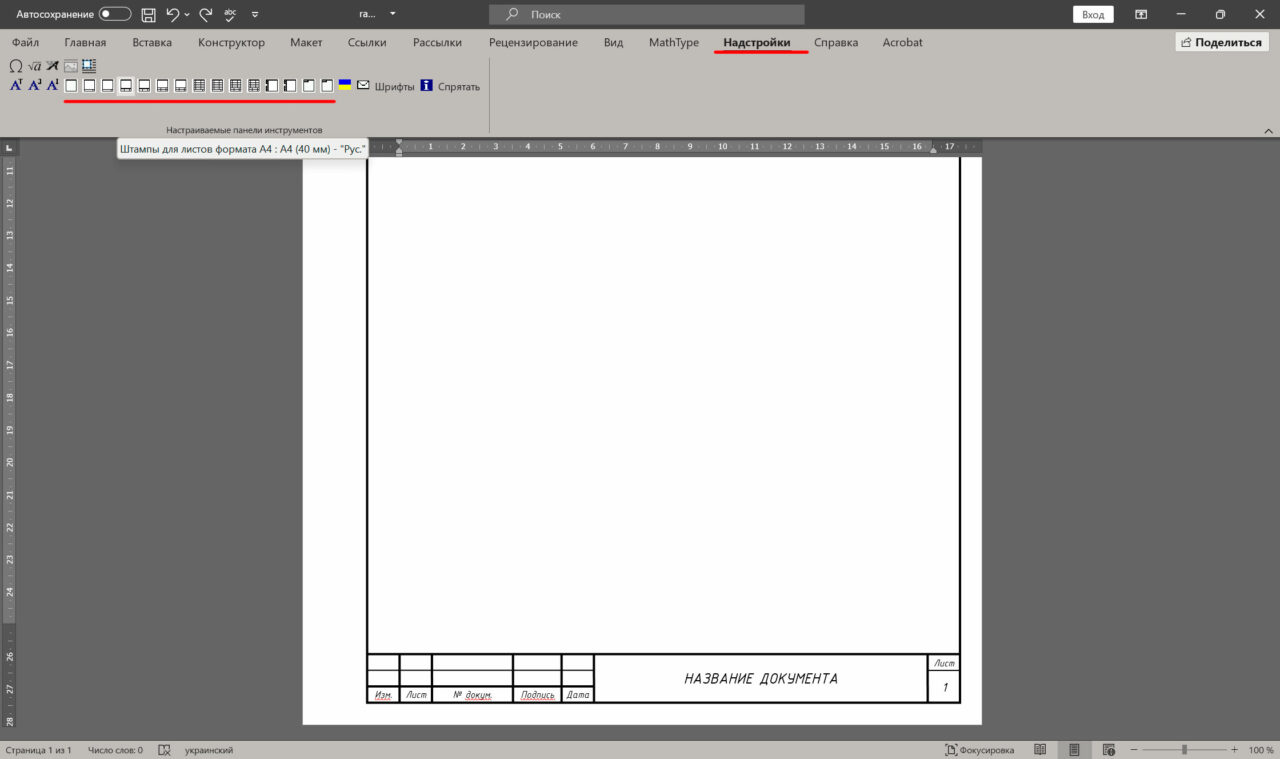1280x759 pixels.
Task: Click the right indent marker on the ruler
Action: (x=934, y=150)
